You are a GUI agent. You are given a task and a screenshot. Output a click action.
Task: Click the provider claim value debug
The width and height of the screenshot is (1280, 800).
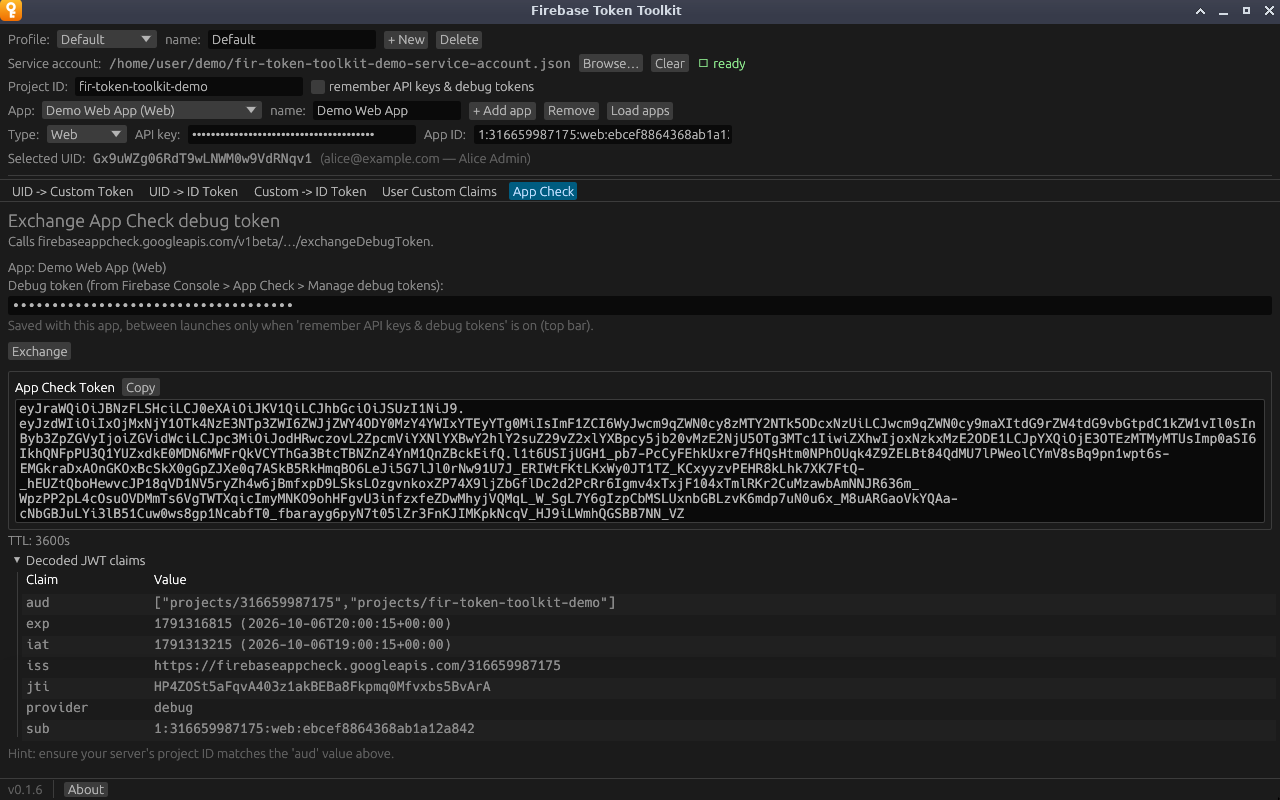click(173, 708)
